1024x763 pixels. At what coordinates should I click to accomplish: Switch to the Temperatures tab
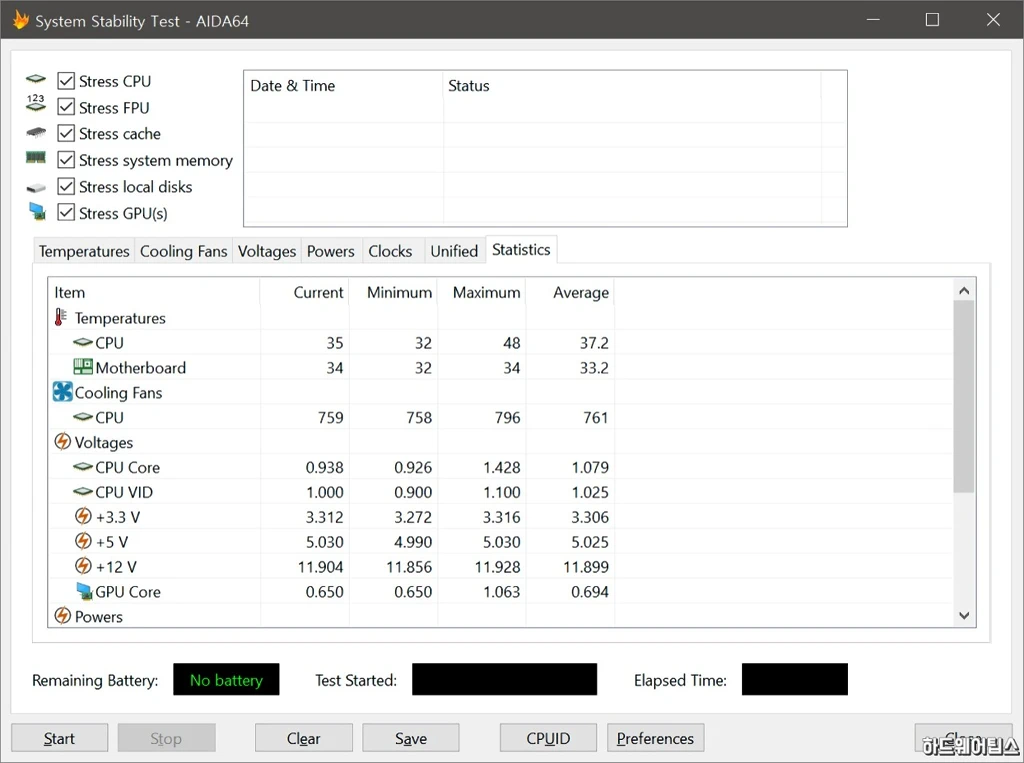coord(84,252)
